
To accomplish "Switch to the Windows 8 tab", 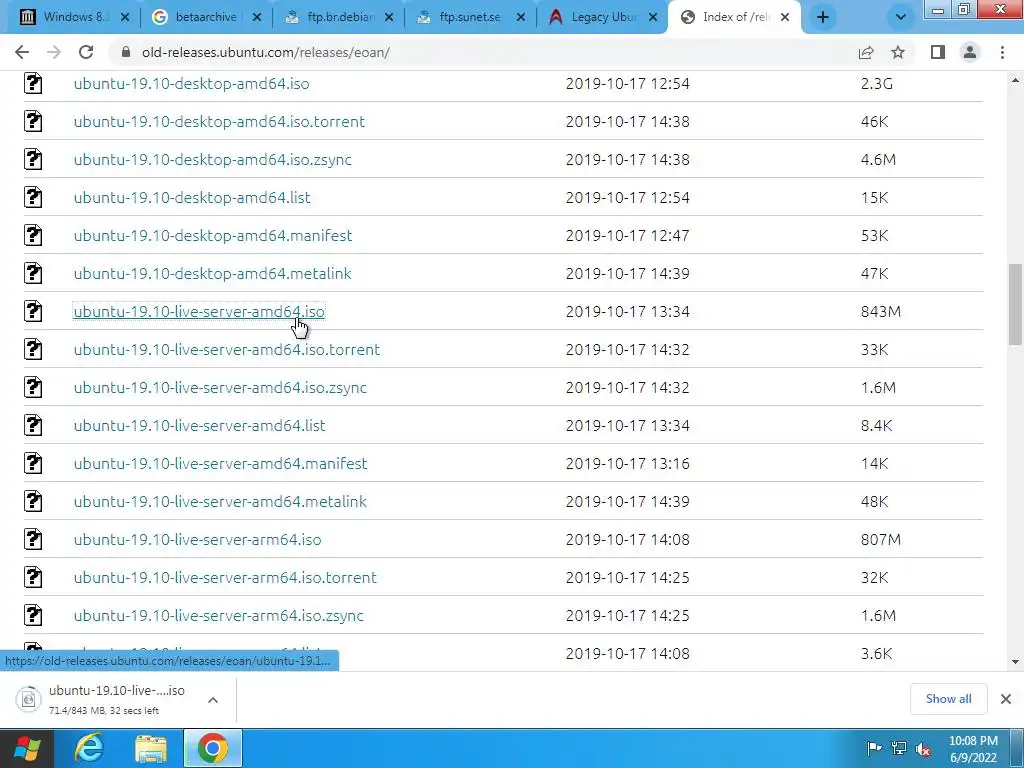I will coord(75,17).
